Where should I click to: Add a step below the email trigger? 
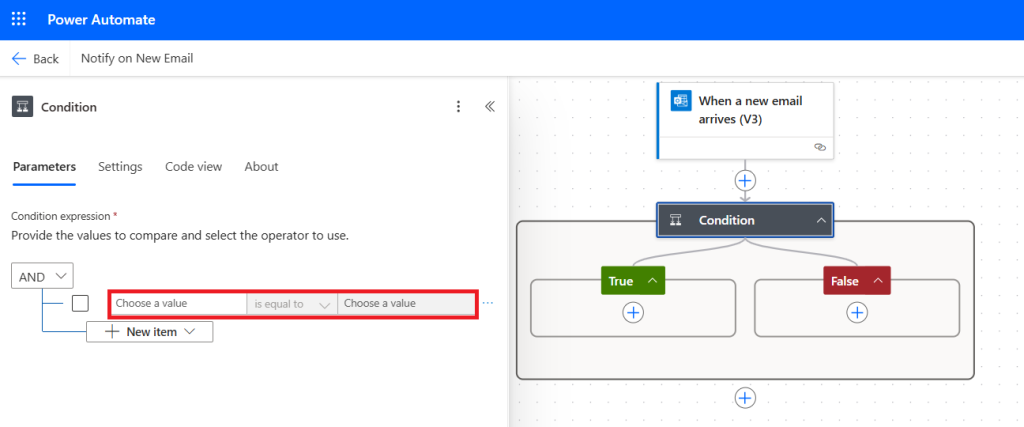745,181
